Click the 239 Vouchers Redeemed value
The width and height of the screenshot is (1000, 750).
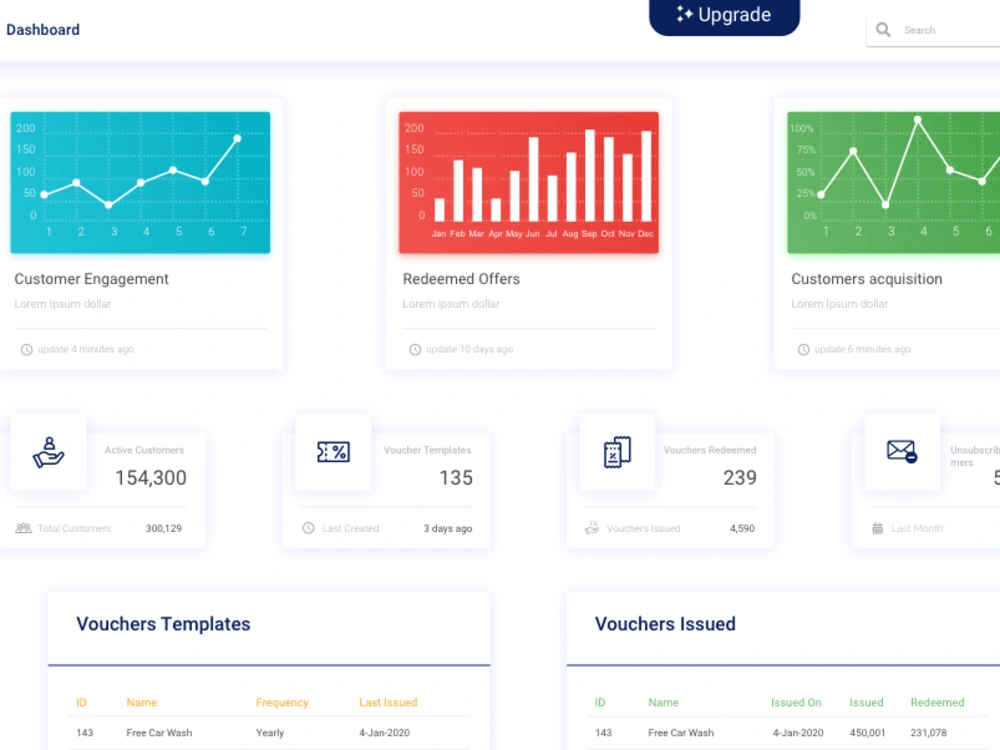pos(740,478)
